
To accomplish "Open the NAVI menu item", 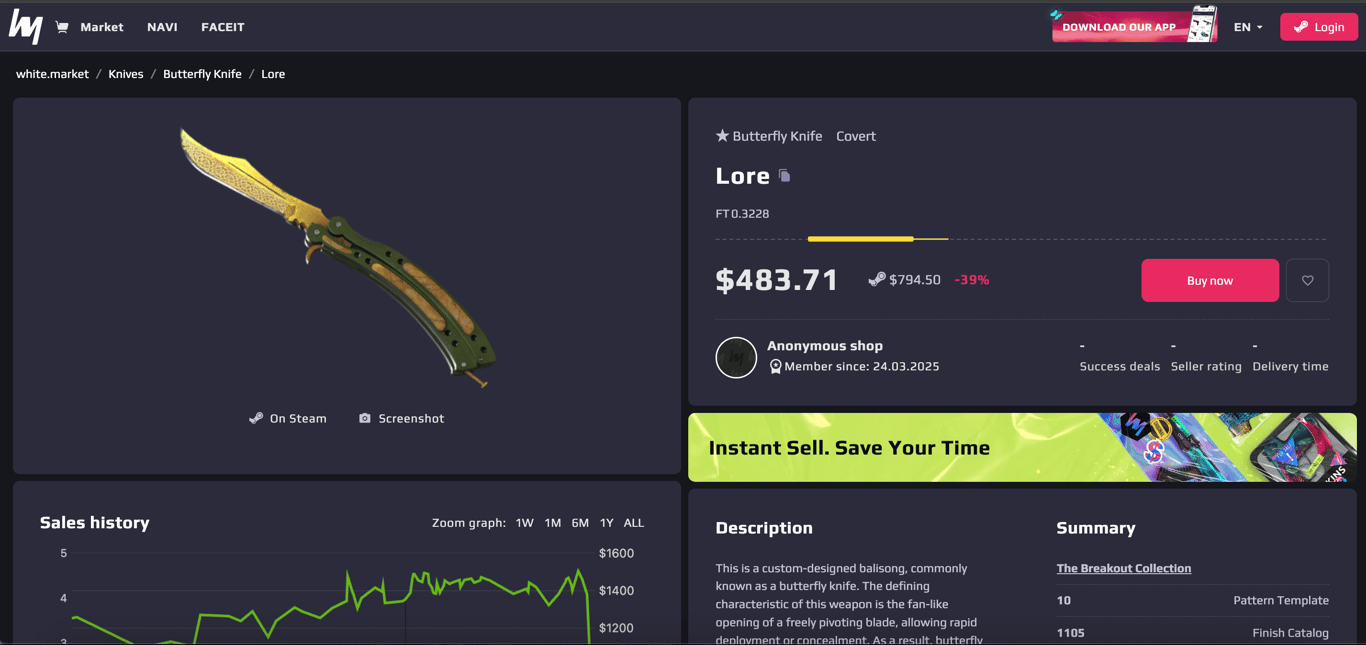I will (162, 27).
